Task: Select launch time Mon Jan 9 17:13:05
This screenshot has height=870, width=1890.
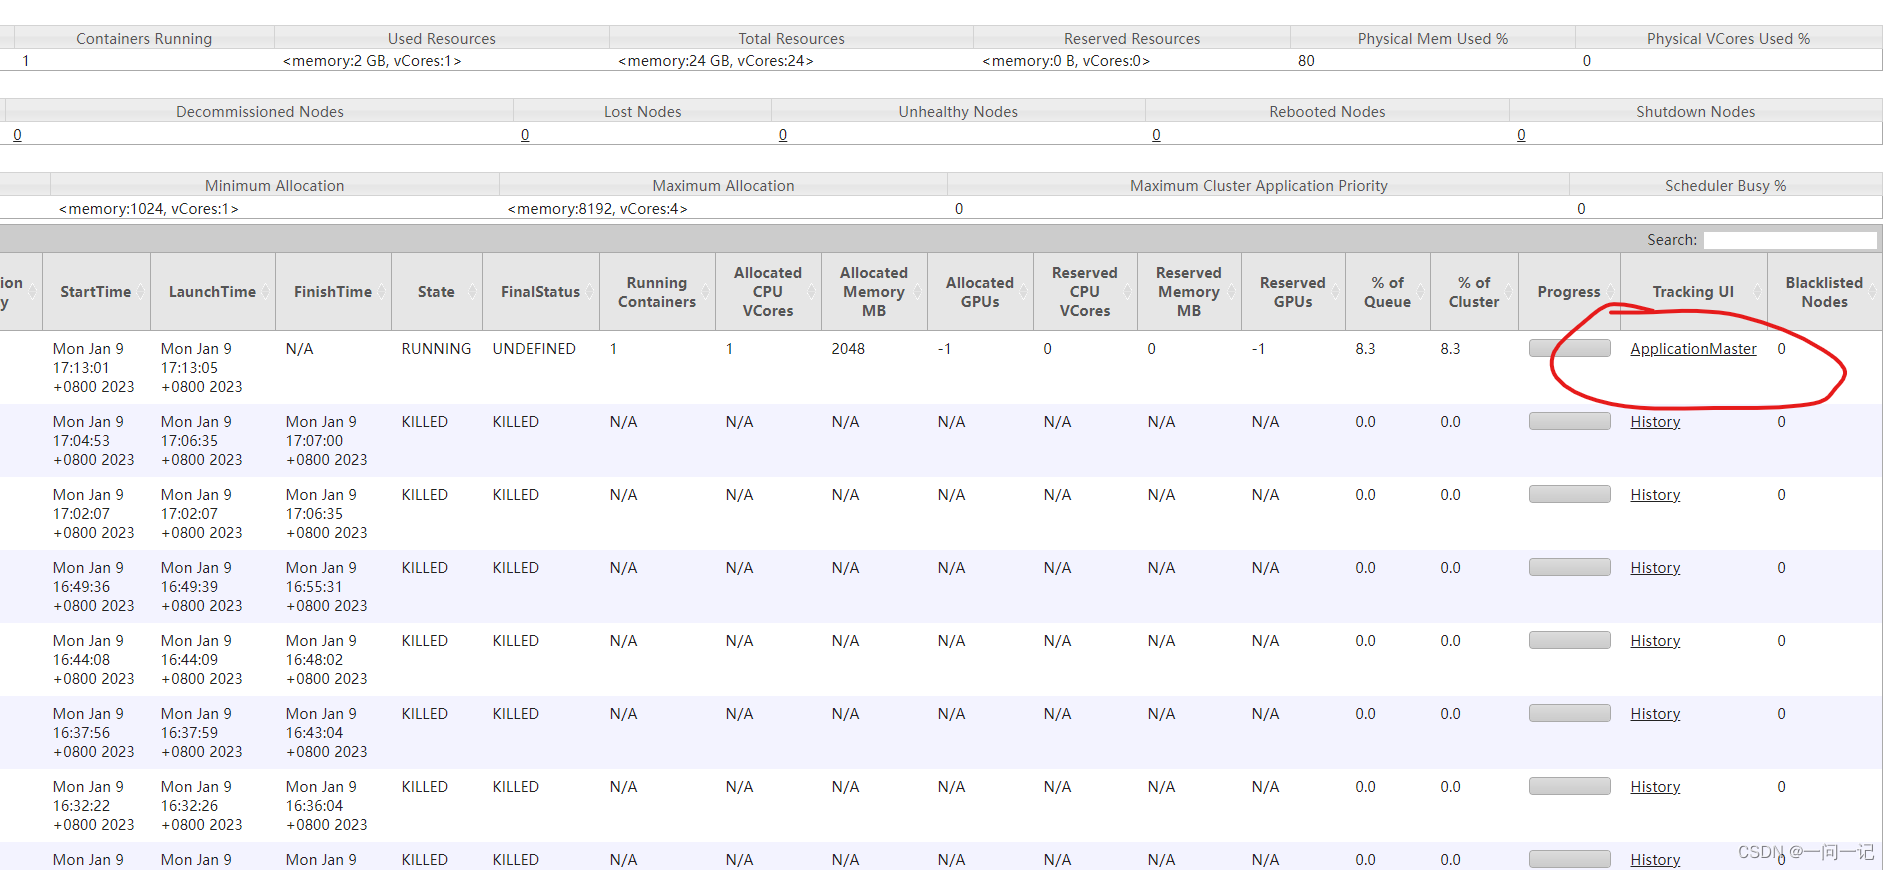Action: [201, 368]
